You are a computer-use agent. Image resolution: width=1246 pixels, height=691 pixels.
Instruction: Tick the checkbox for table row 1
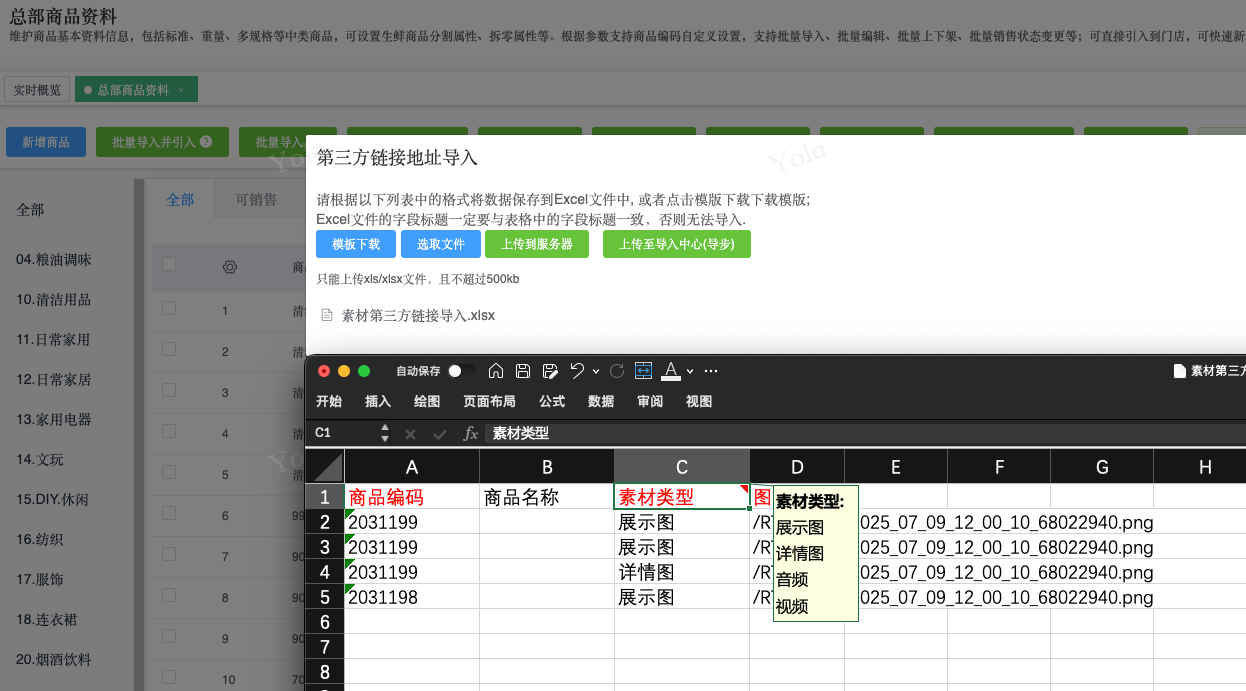[169, 309]
